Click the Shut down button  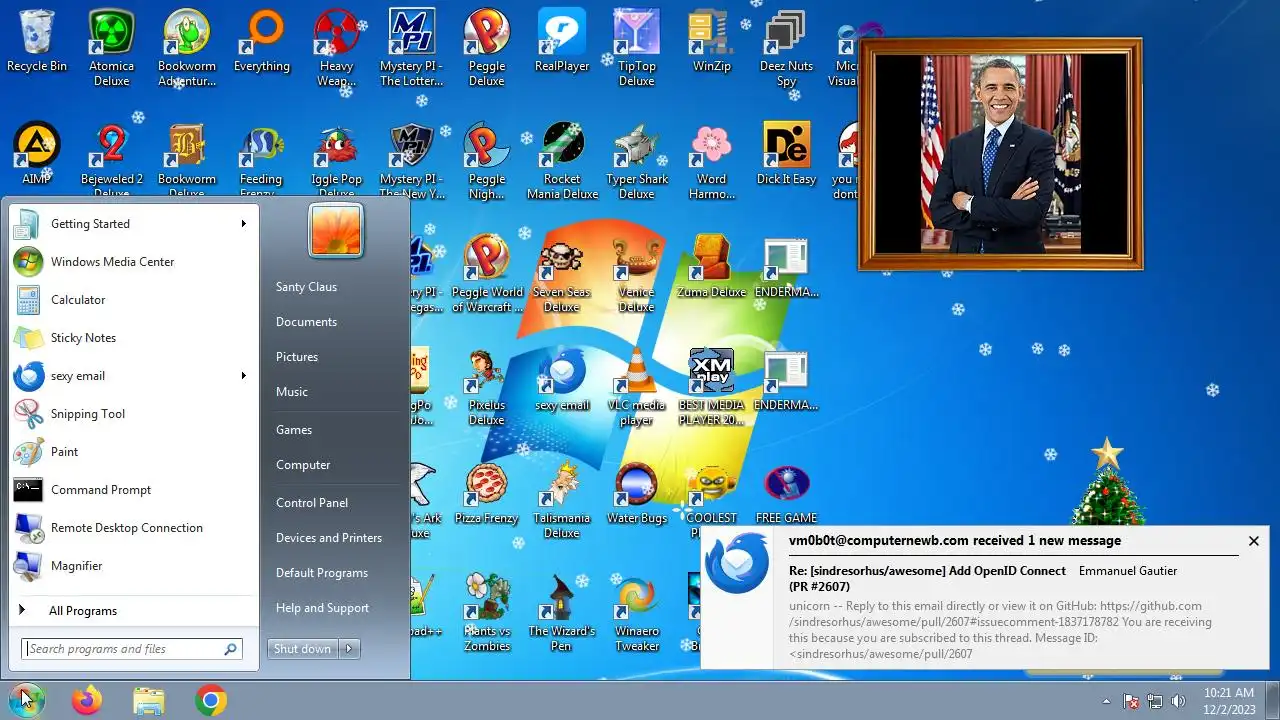click(303, 649)
